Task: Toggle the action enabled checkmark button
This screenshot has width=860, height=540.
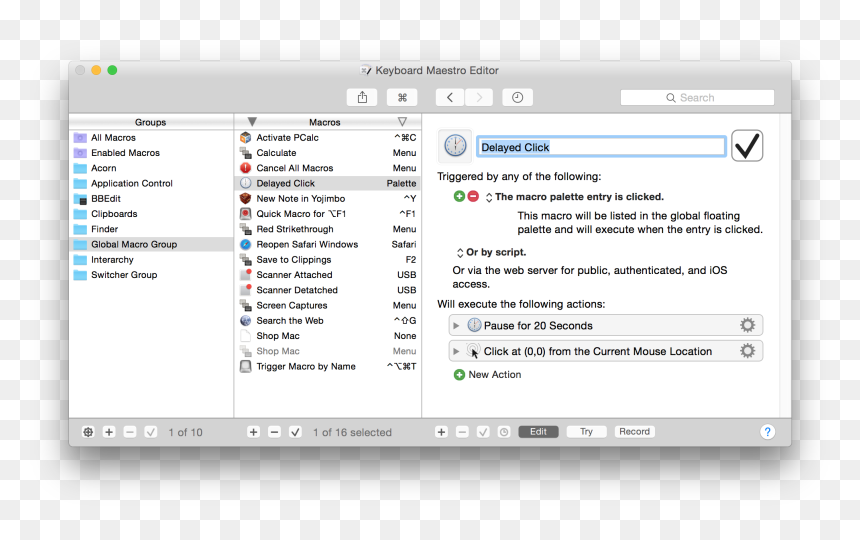Action: (483, 432)
